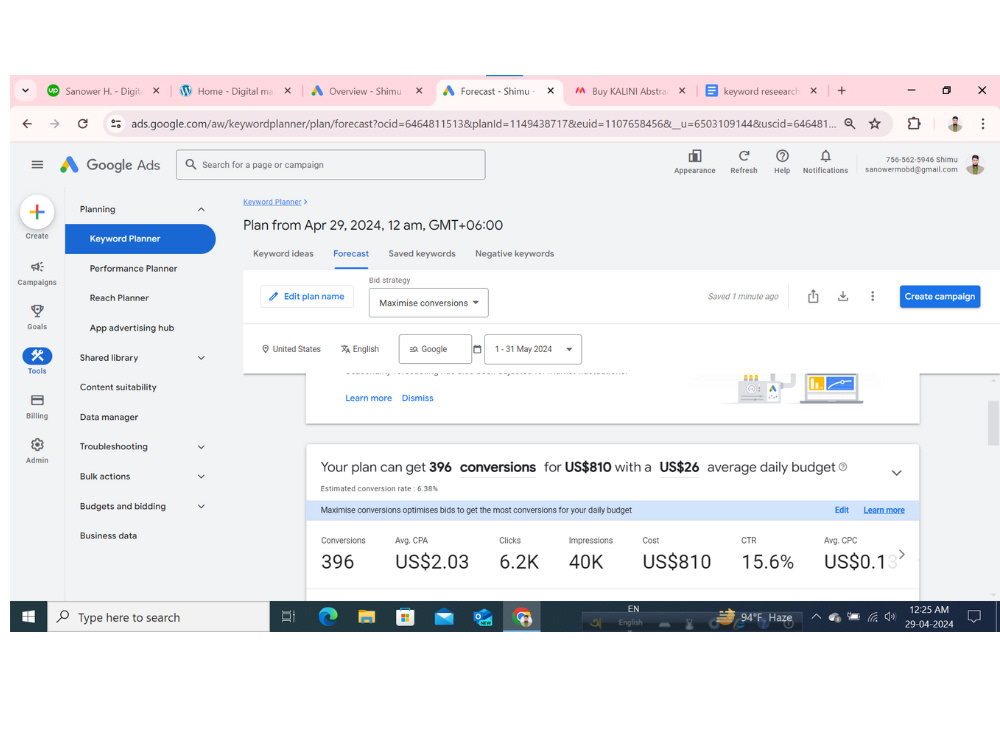The width and height of the screenshot is (1000, 750).
Task: Select the Forecast tab
Action: coord(351,254)
